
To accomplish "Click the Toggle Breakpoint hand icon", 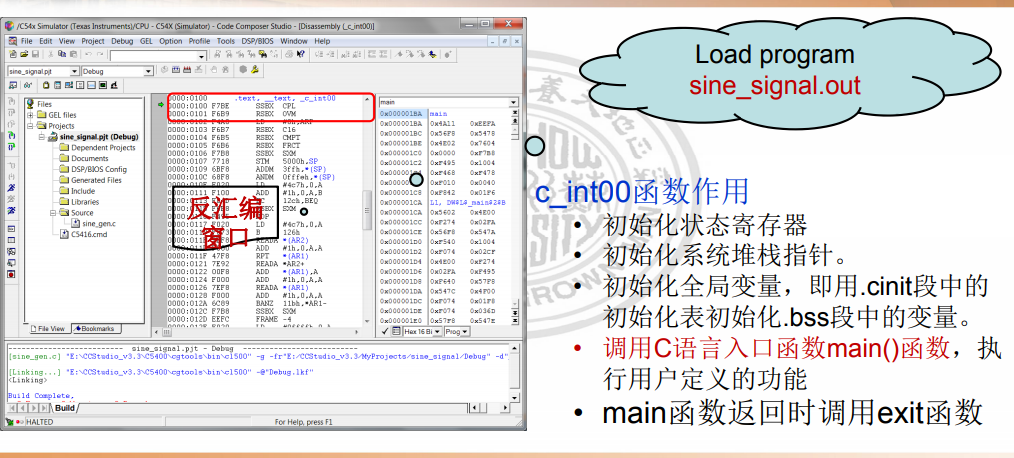I will (213, 70).
